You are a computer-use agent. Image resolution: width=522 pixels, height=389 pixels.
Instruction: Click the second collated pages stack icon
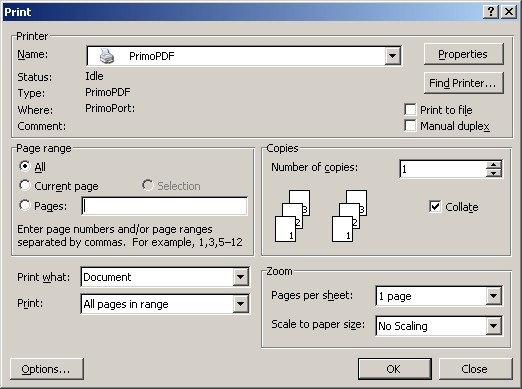[349, 216]
